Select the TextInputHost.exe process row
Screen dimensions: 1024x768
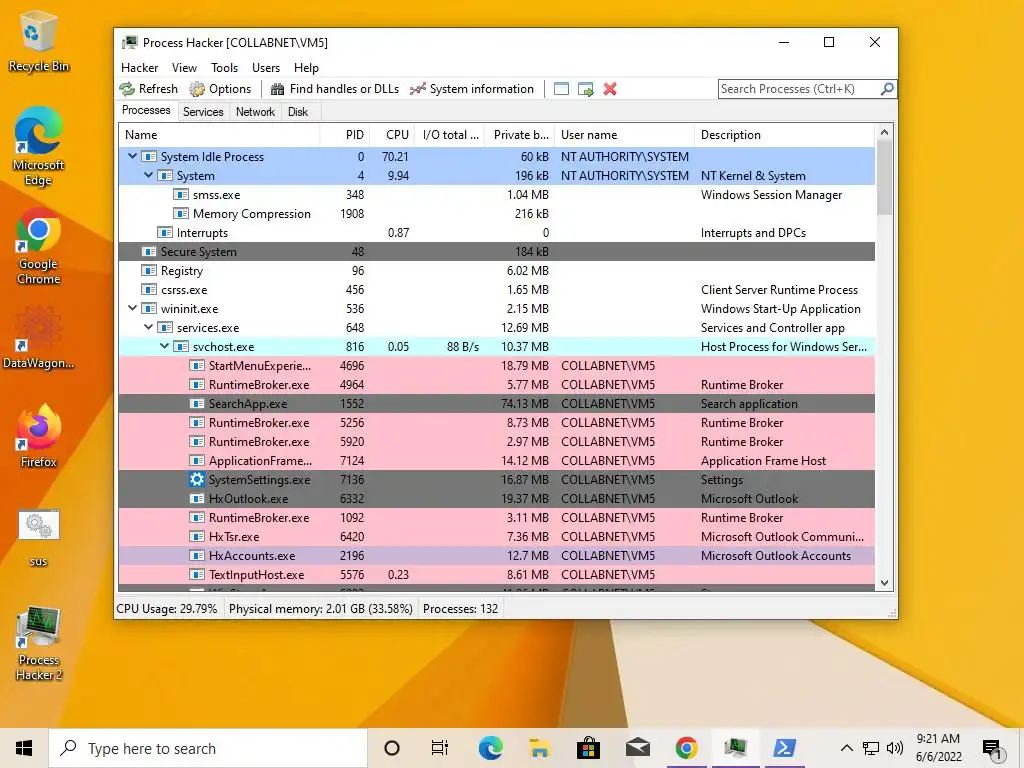496,575
